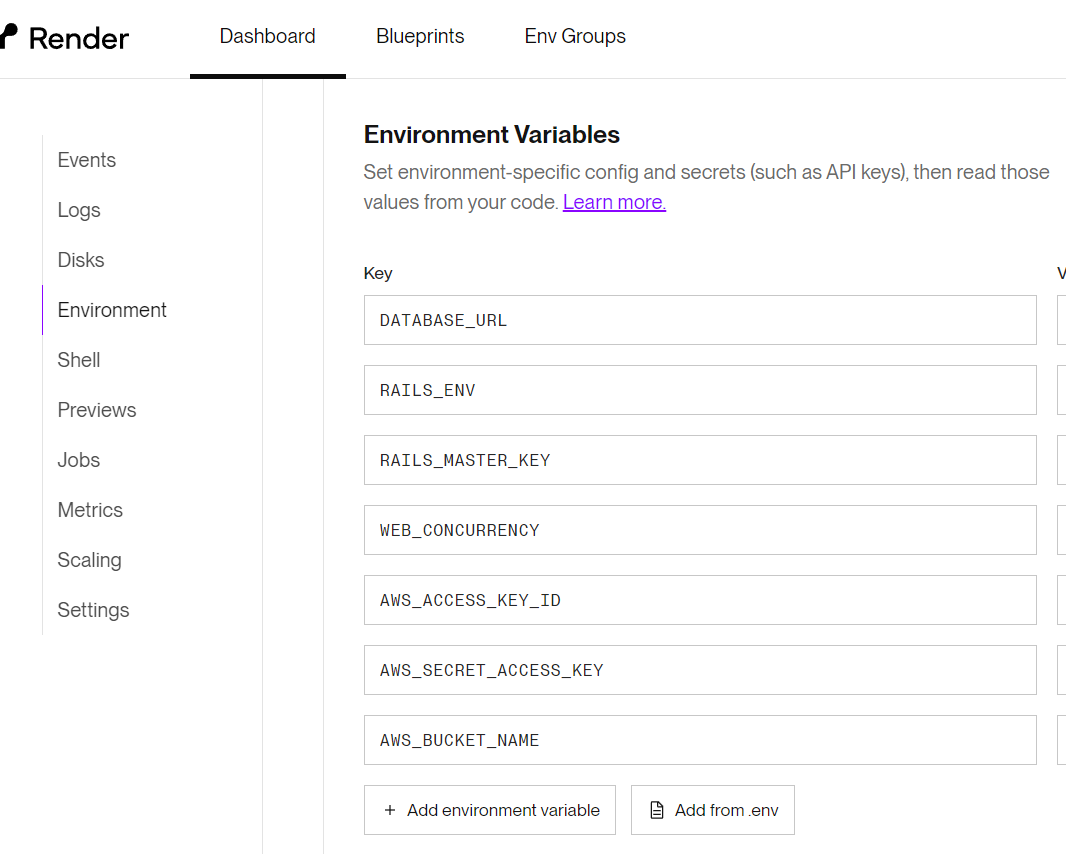1066x854 pixels.
Task: Click the AWS_SECRET_ACCESS_KEY key field
Action: [x=700, y=670]
